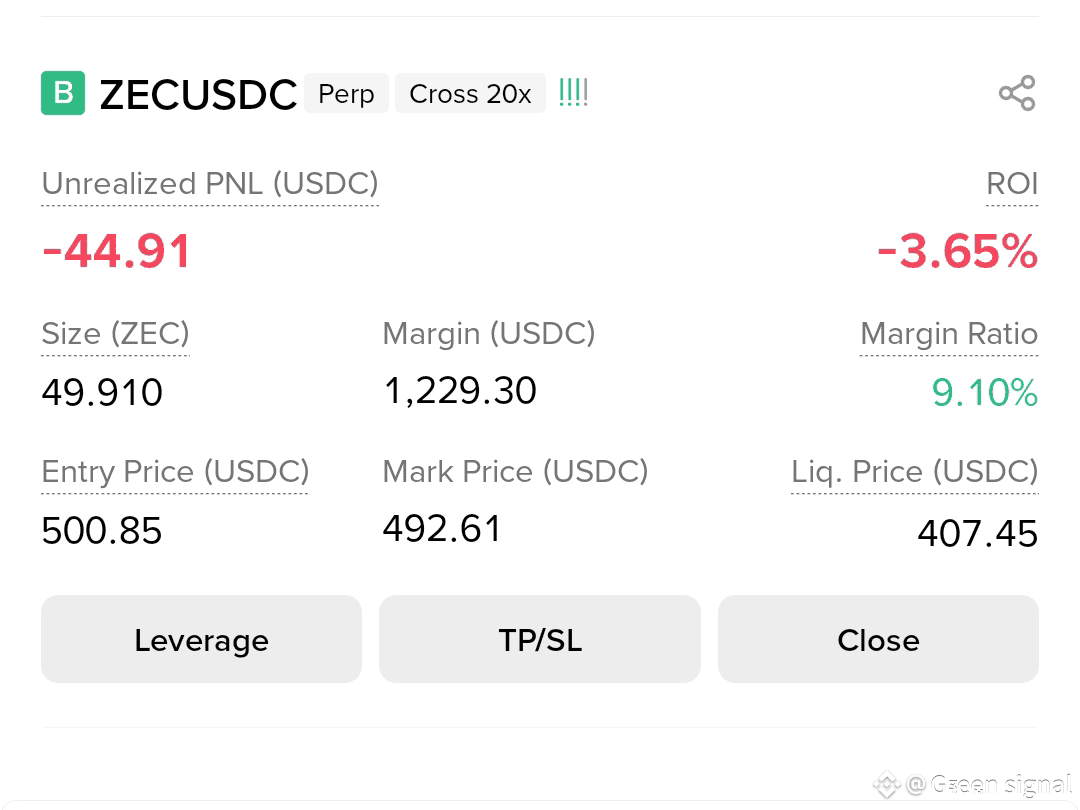Show the ROI label explanation
The image size is (1080, 810).
(x=1012, y=184)
